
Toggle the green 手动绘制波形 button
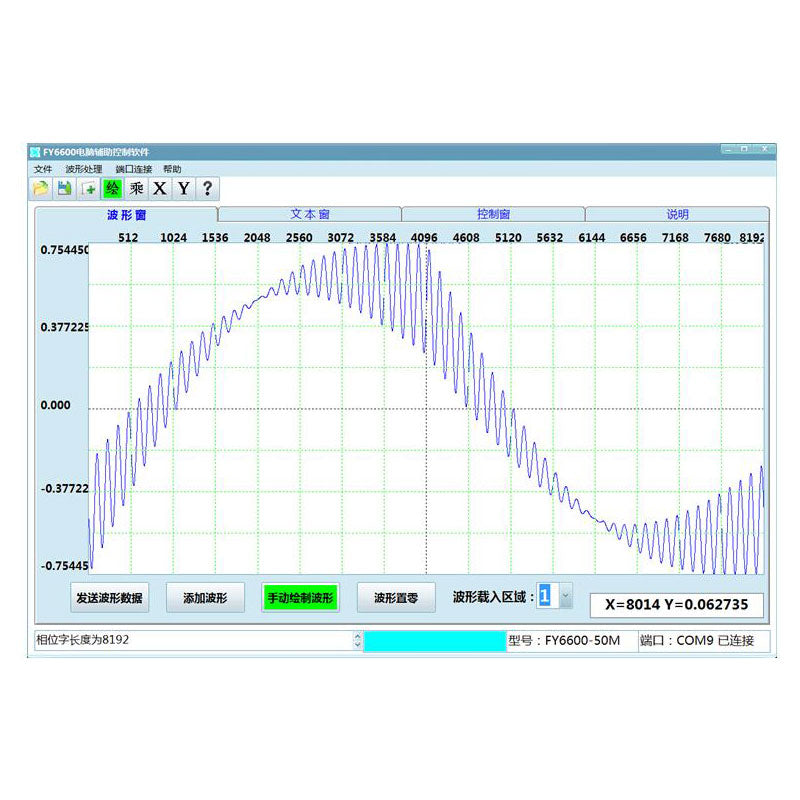pos(299,598)
